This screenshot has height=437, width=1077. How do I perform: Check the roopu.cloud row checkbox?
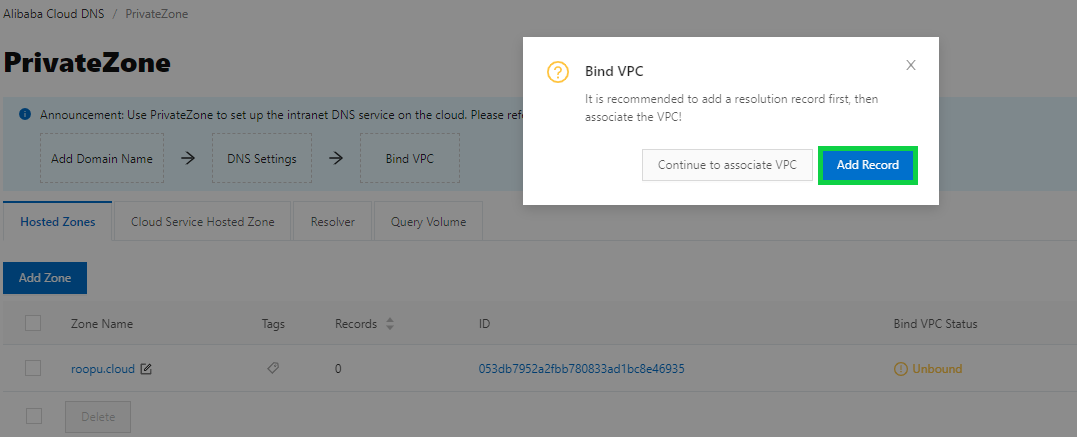(x=33, y=368)
